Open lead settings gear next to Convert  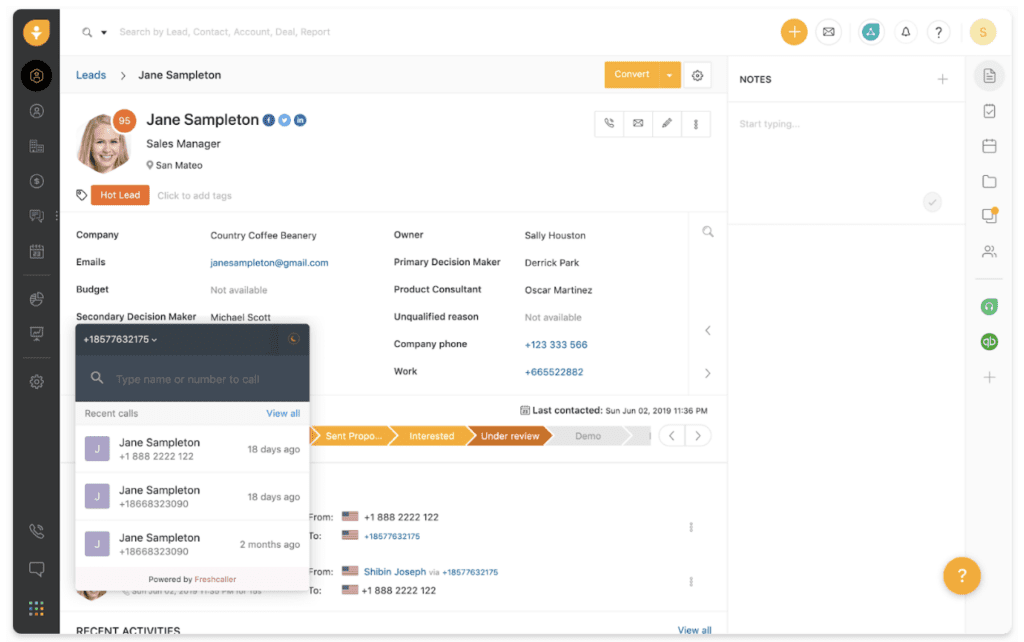pyautogui.click(x=697, y=75)
